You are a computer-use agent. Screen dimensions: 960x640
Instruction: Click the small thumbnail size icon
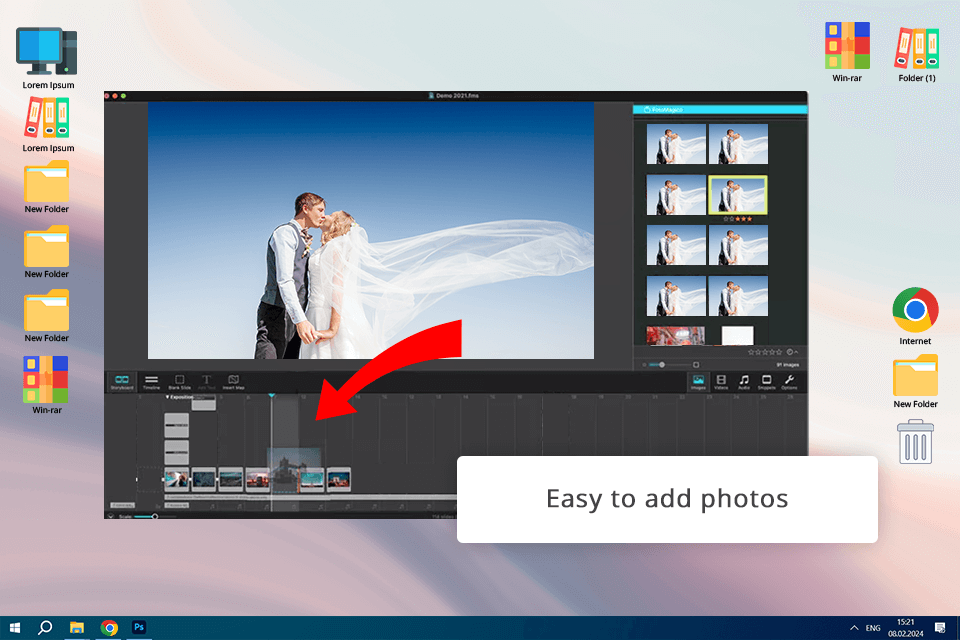point(644,365)
